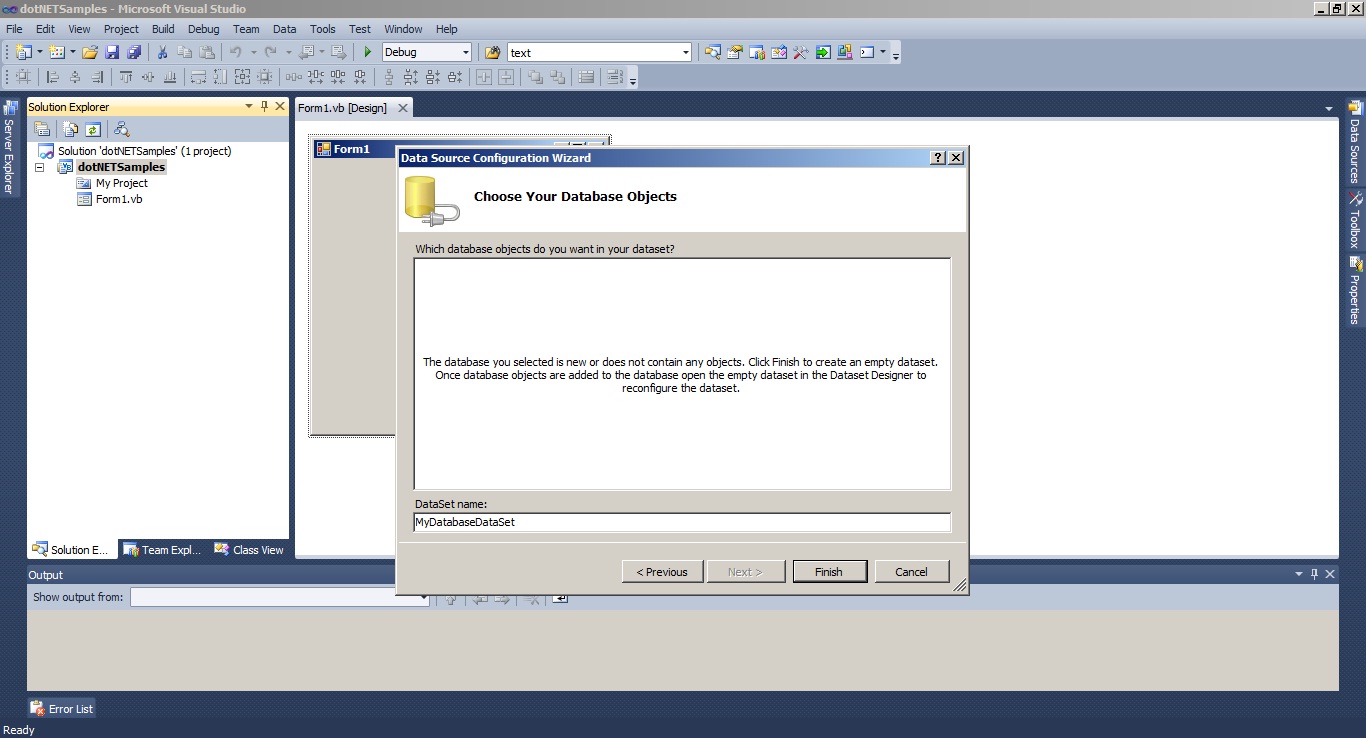
Task: Collapse the dotNETSamples project node
Action: 39,167
